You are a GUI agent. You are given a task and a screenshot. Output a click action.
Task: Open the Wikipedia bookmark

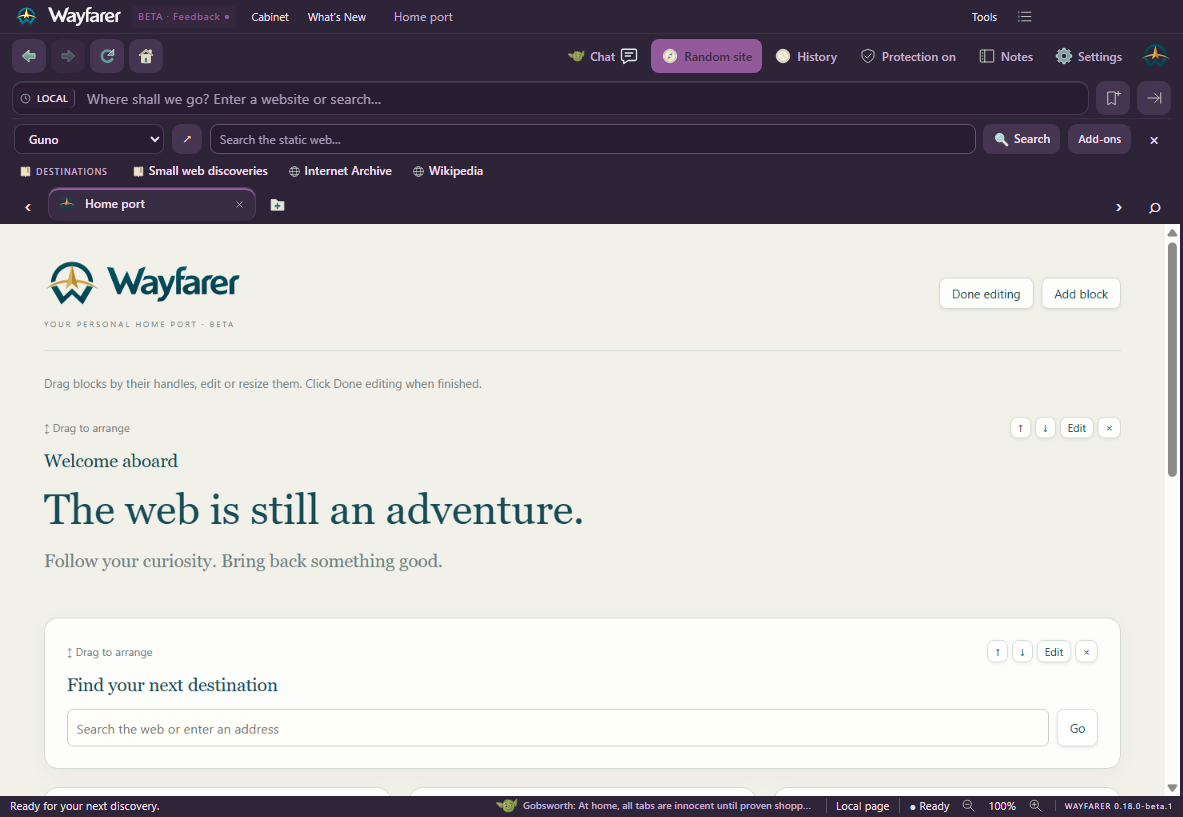(x=448, y=171)
